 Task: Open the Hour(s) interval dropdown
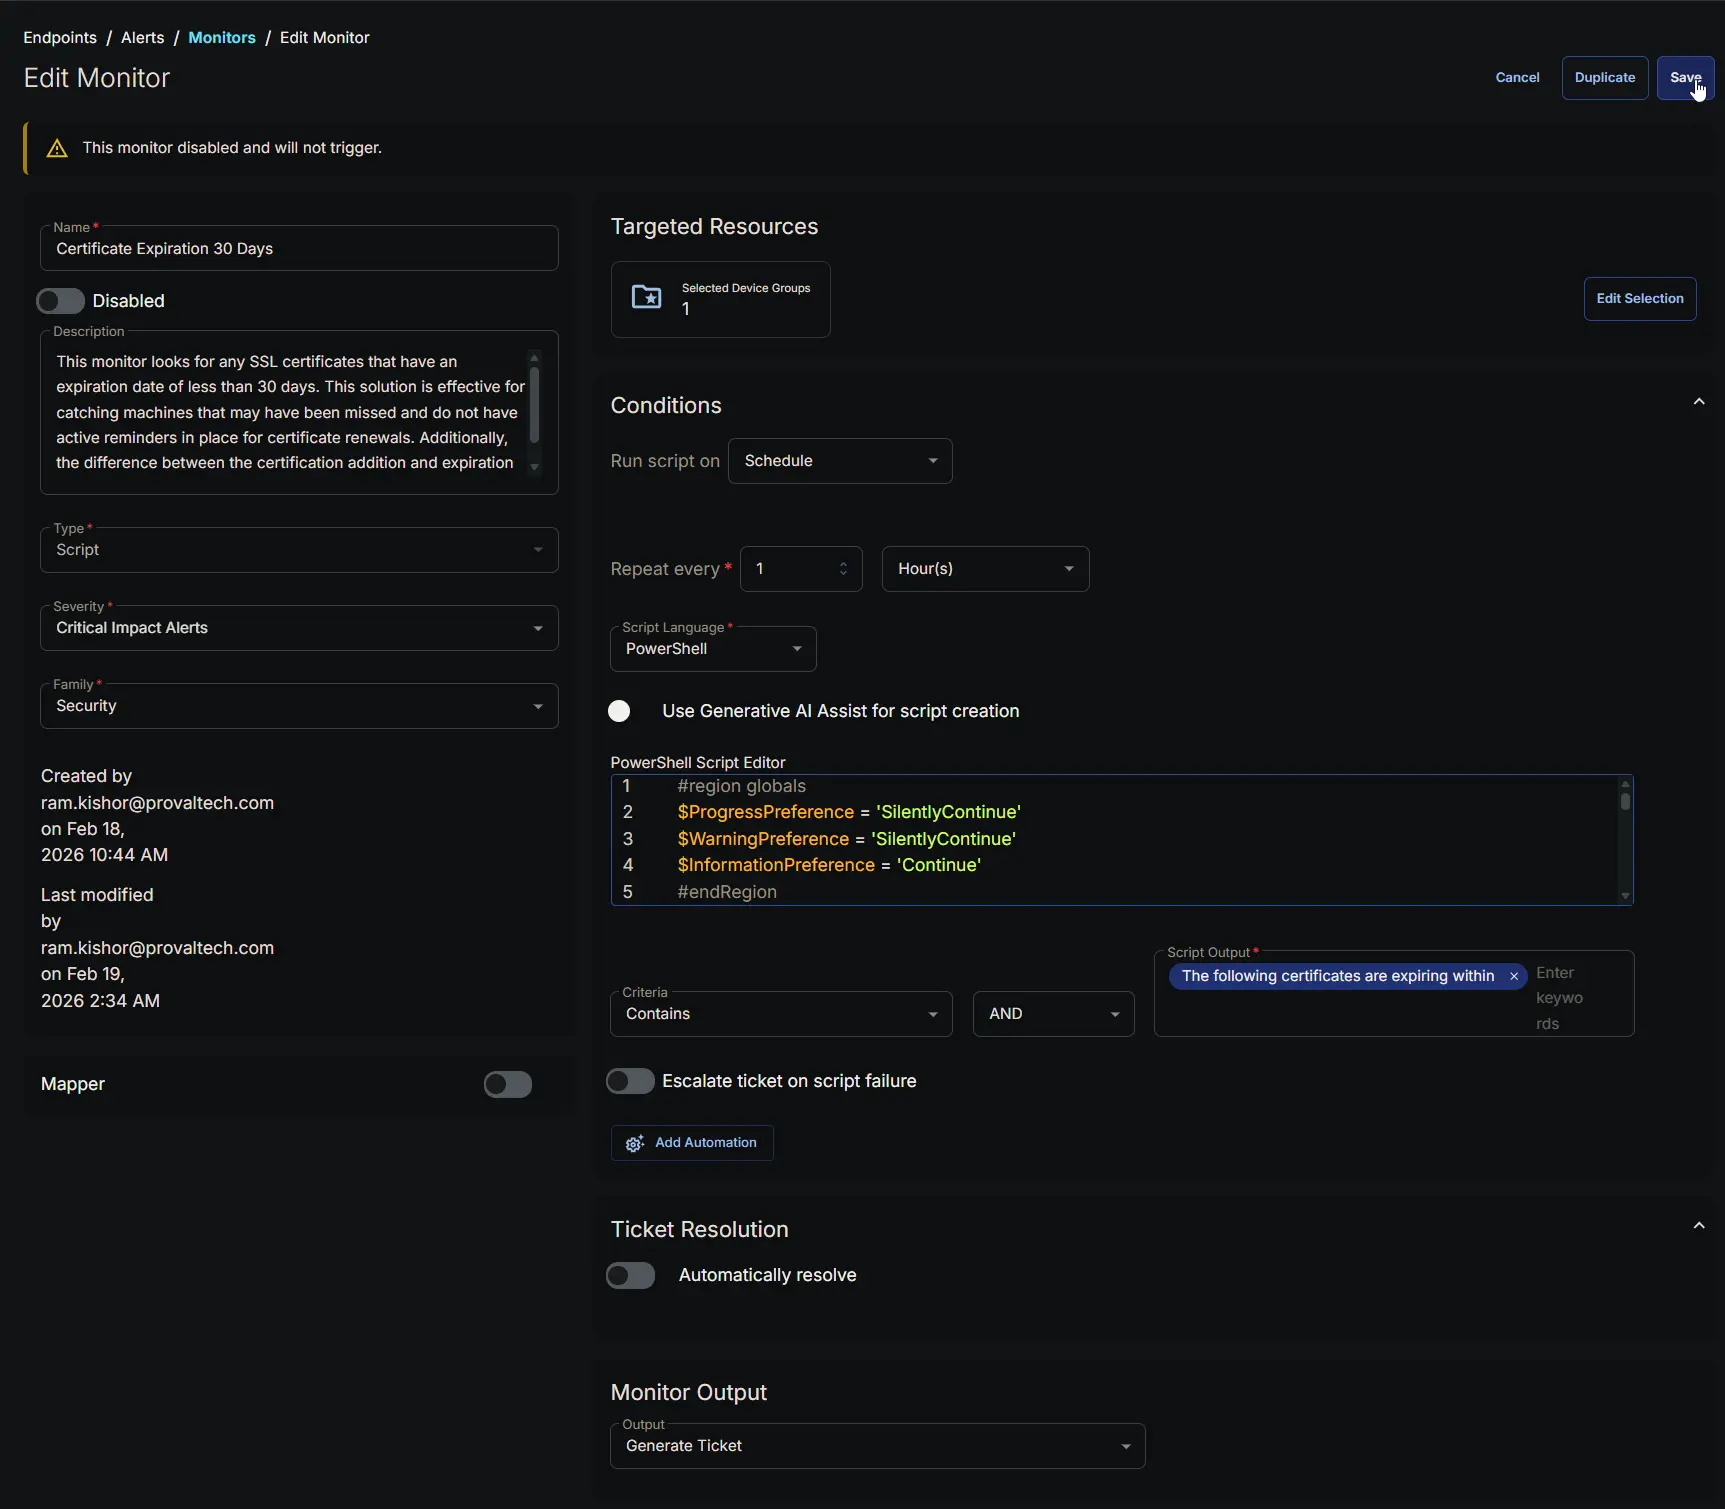click(x=984, y=569)
